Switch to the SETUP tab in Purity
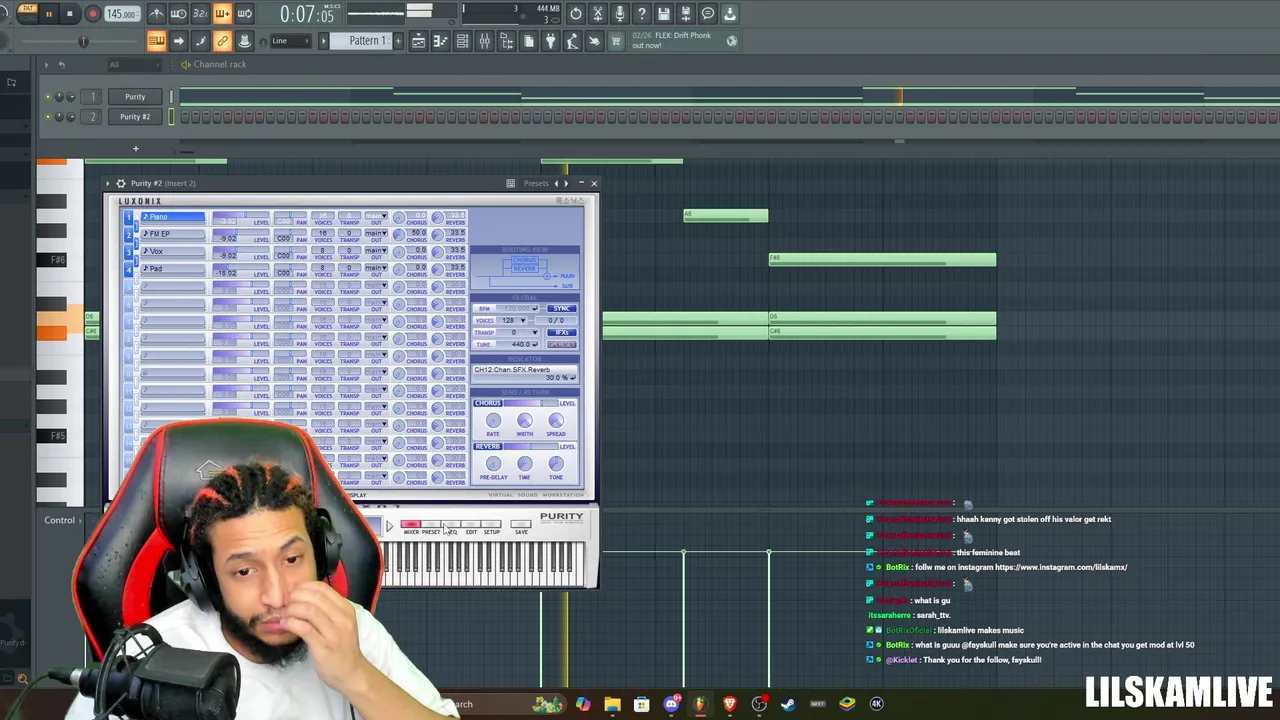The height and width of the screenshot is (720, 1280). click(491, 526)
